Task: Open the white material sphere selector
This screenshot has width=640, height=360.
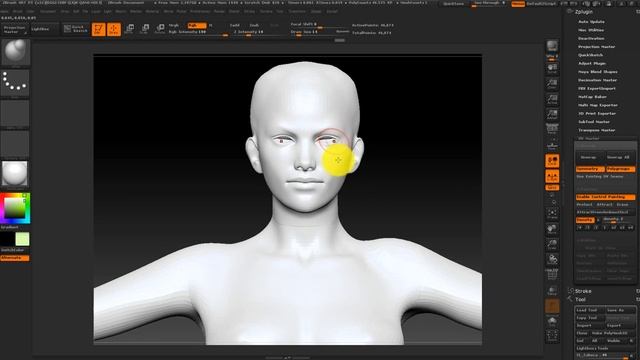Action: pos(16,174)
